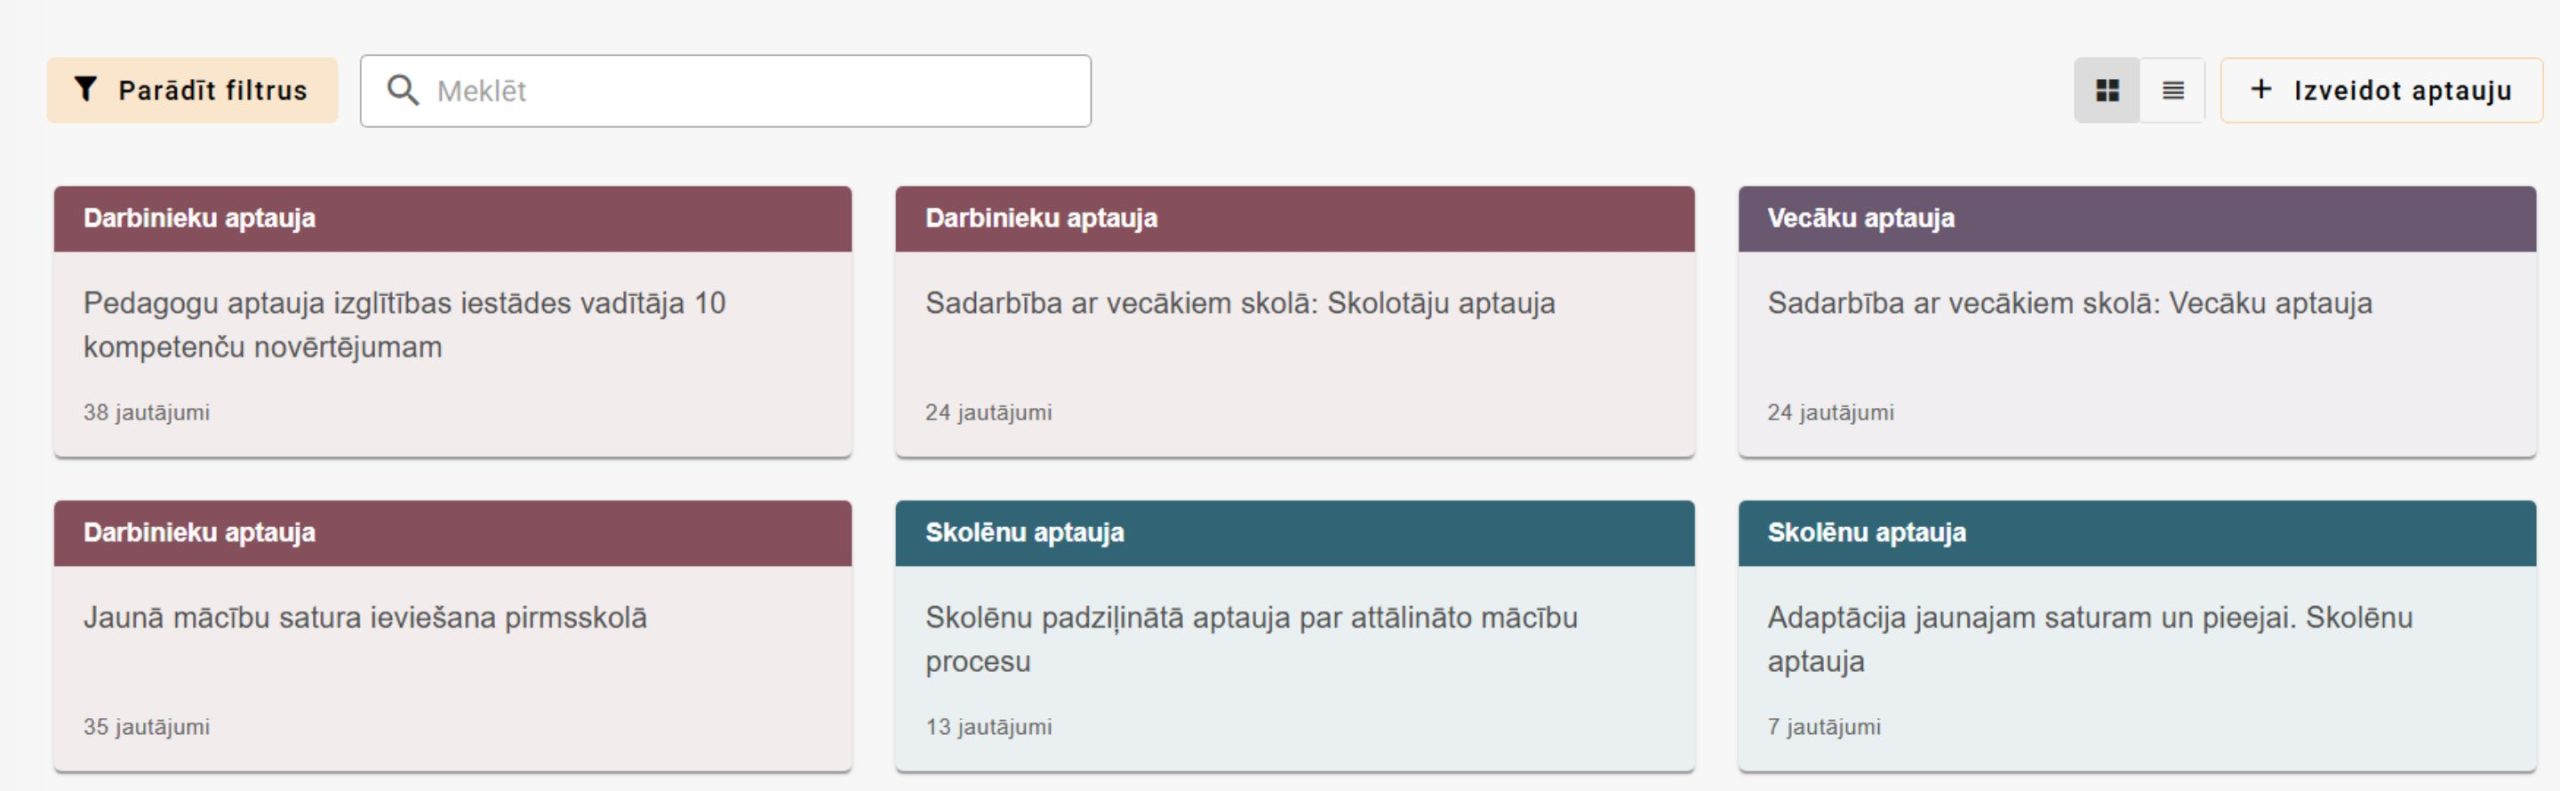Image resolution: width=2560 pixels, height=791 pixels.
Task: Open the Pedagogu aptauja izglītības iestādes card
Action: [404, 325]
